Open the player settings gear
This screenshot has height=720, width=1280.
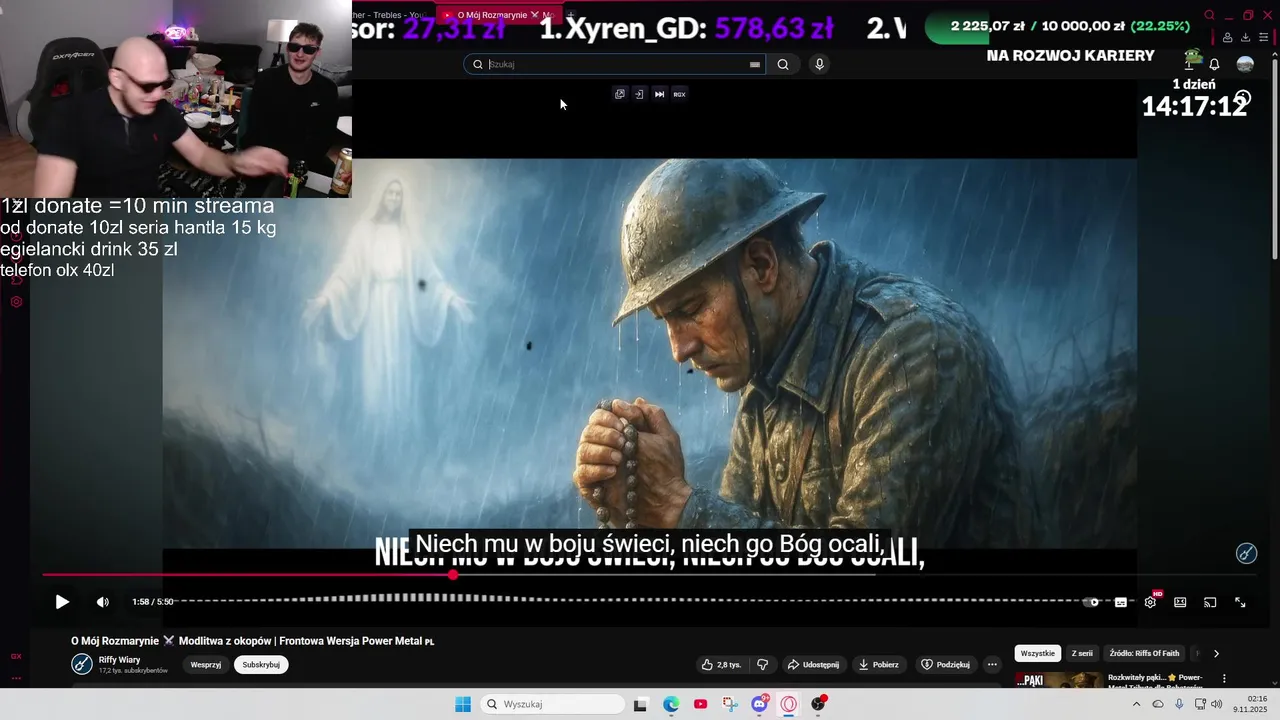click(x=1150, y=602)
